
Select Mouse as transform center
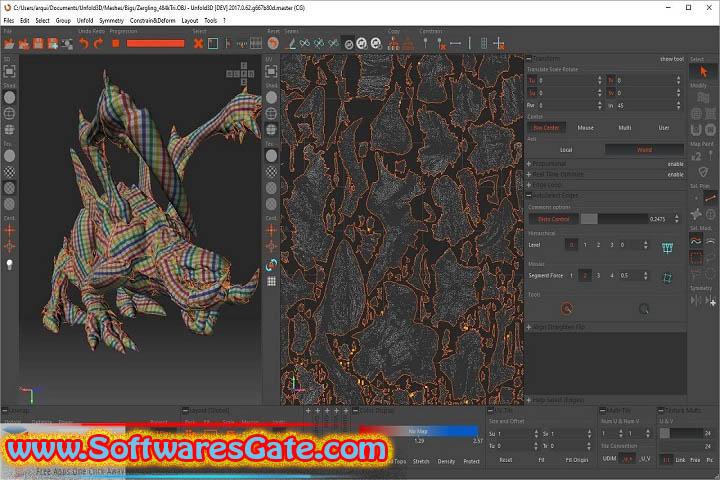coord(585,128)
